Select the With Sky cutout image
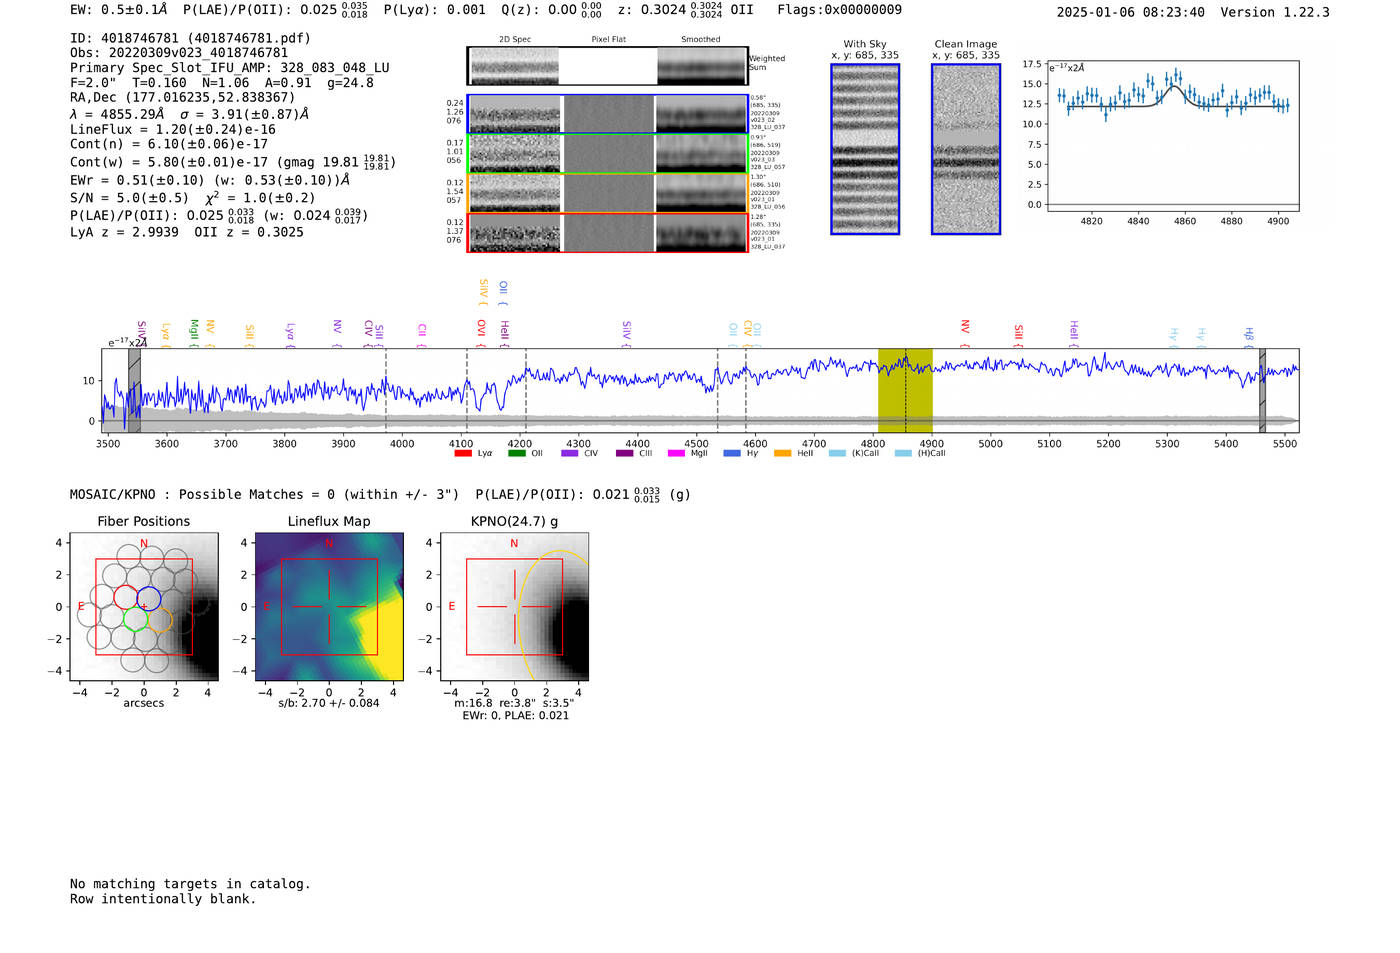Image resolution: width=1400 pixels, height=953 pixels. click(x=865, y=149)
